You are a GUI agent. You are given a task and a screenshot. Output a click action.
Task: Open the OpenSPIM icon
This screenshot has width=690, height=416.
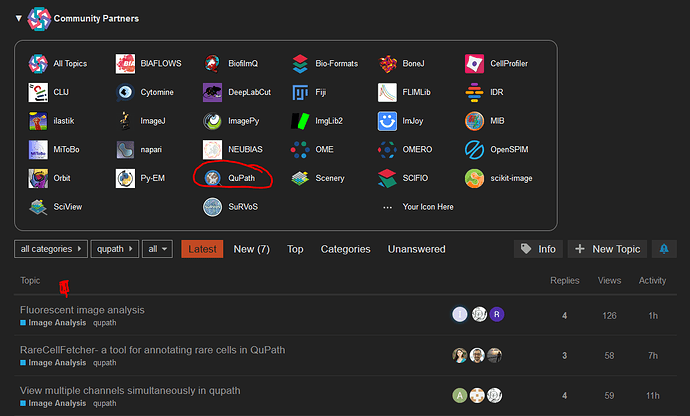[x=474, y=150]
